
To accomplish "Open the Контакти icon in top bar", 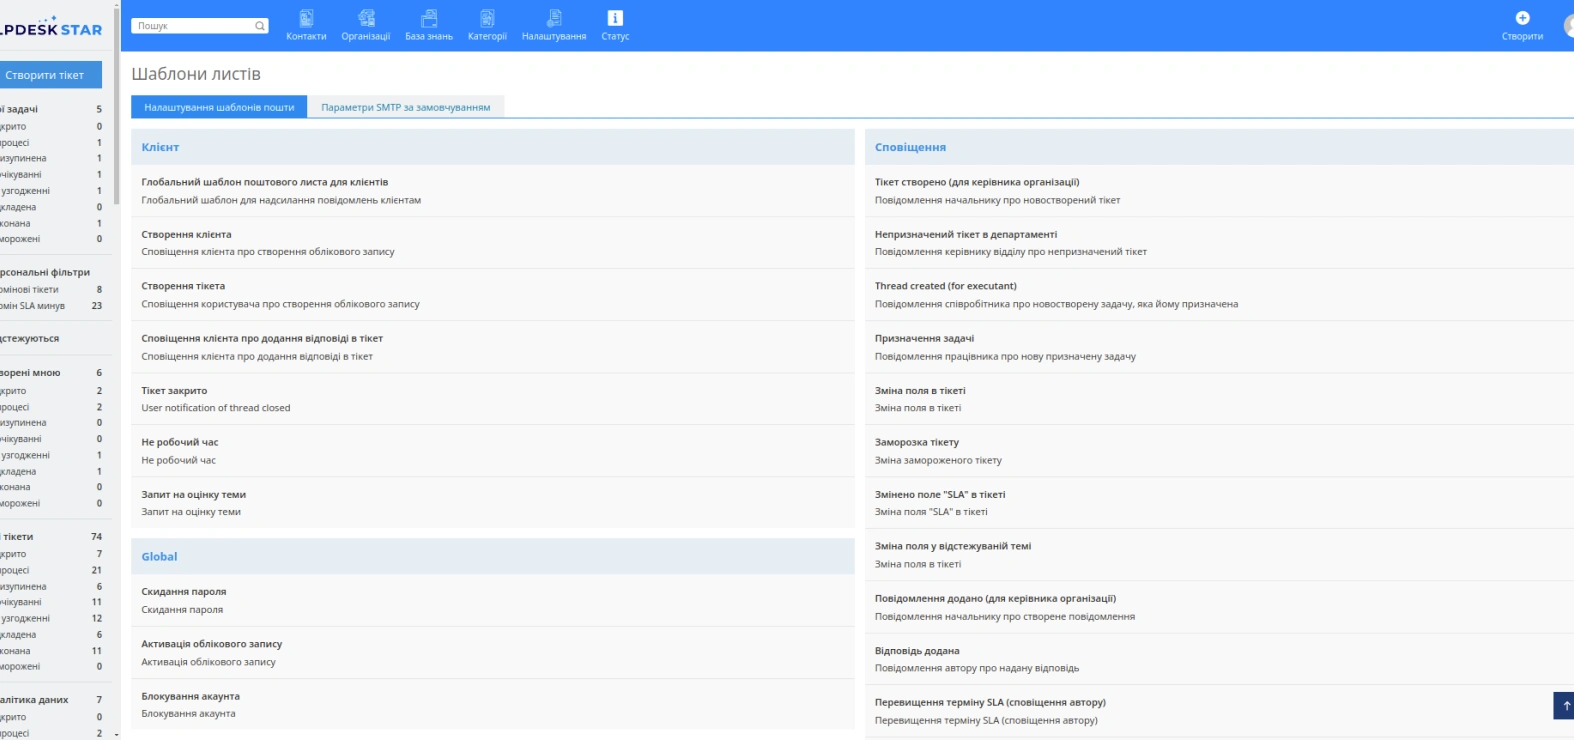I will click(x=306, y=25).
